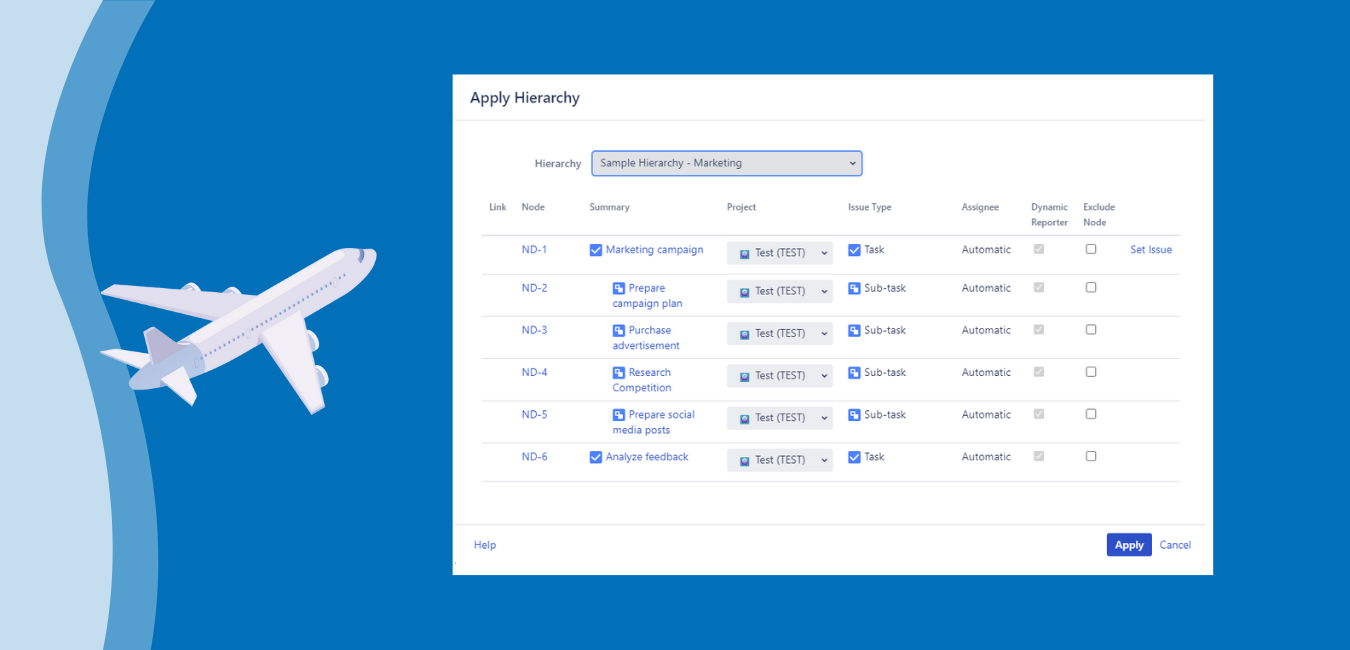Open the Prepare social media posts summary

pos(655,422)
